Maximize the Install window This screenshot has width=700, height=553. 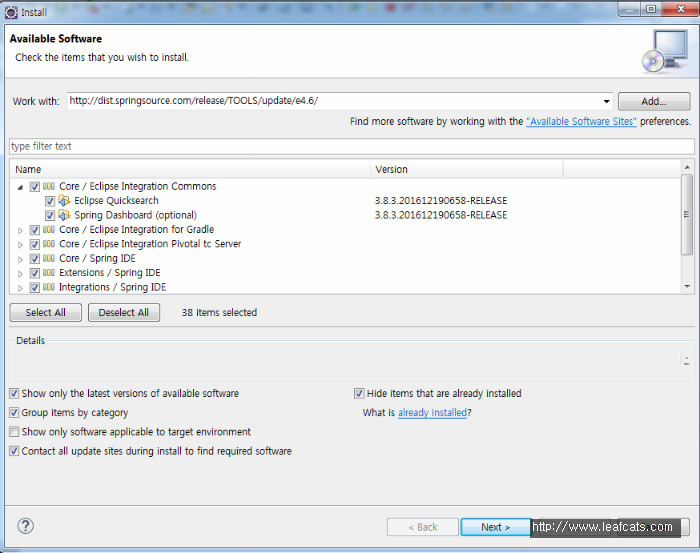651,9
